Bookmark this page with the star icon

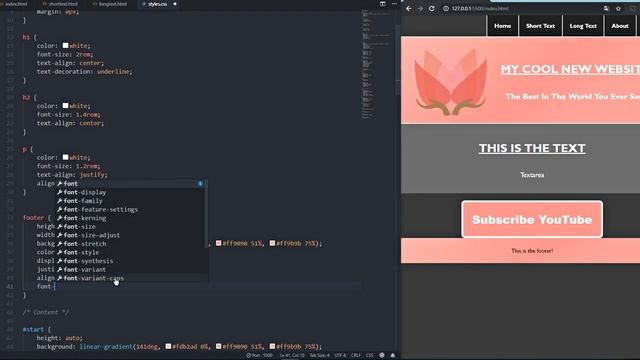coord(618,8)
